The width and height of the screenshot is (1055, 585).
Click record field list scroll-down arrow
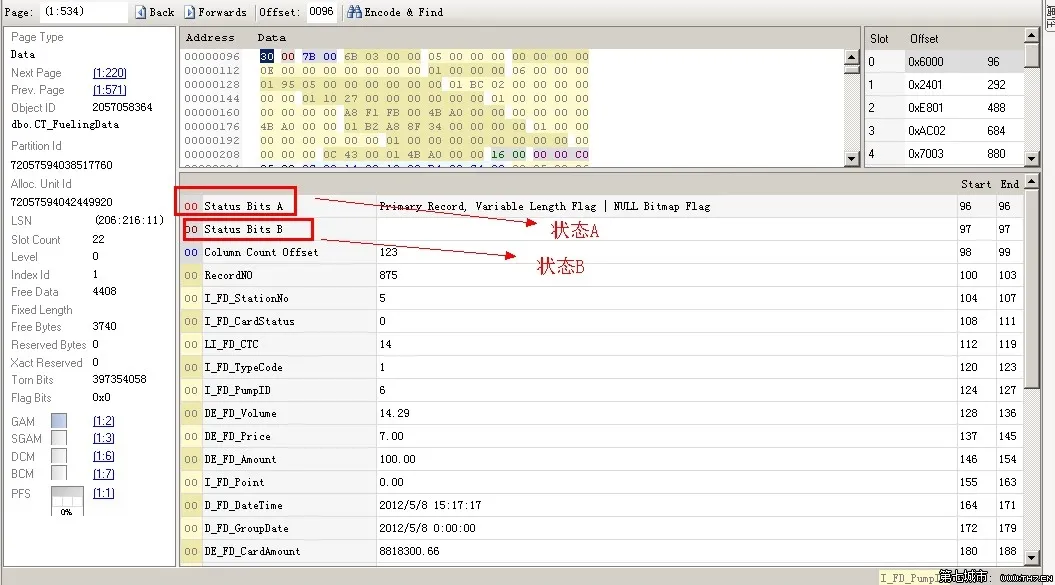(1031, 557)
